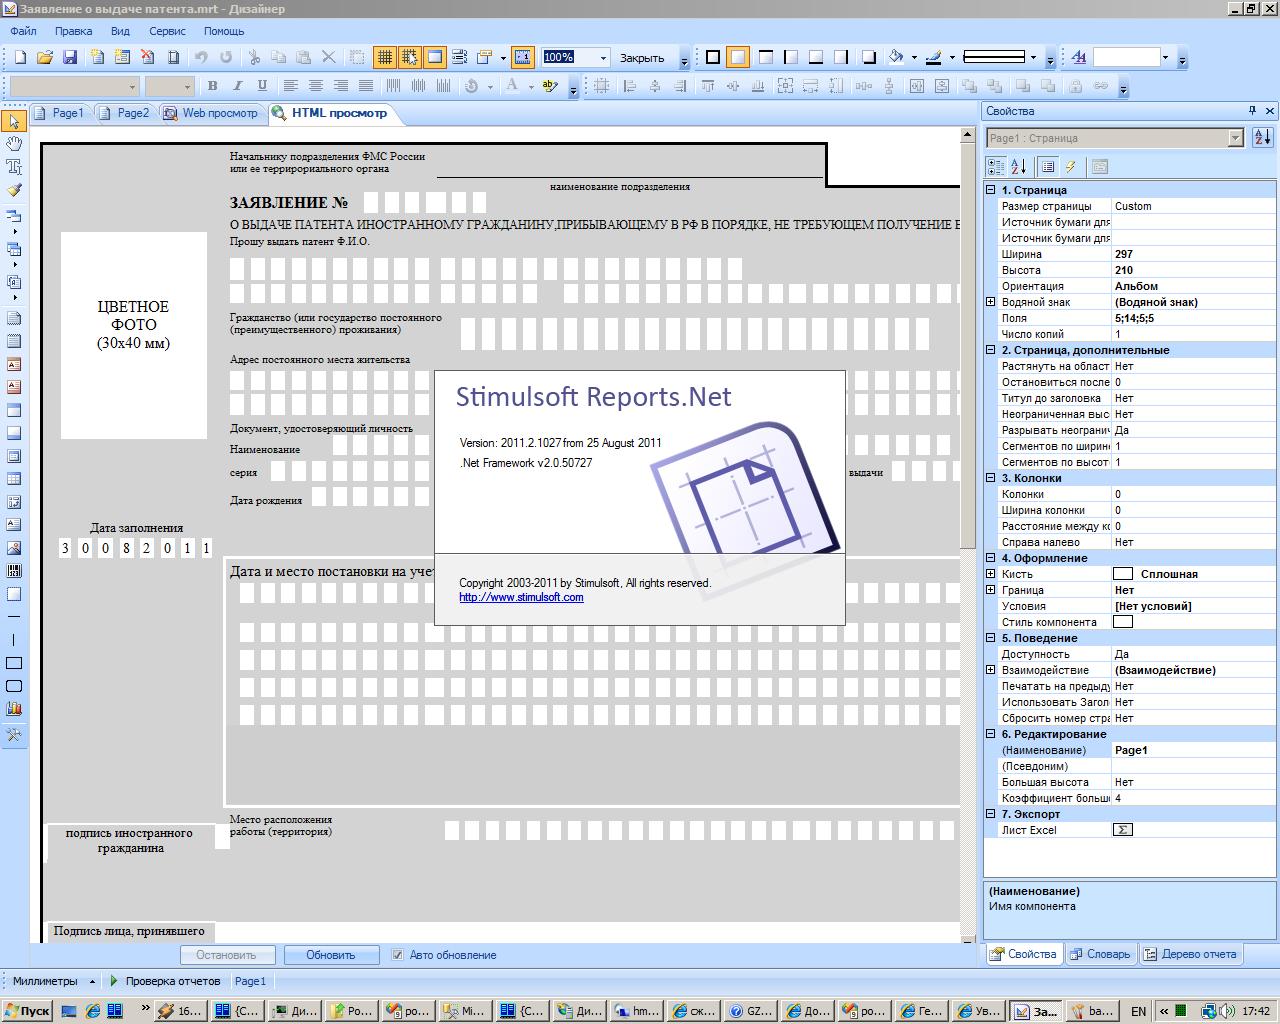
Task: Select the arrow Pointer tool in the toolbox
Action: (x=14, y=121)
